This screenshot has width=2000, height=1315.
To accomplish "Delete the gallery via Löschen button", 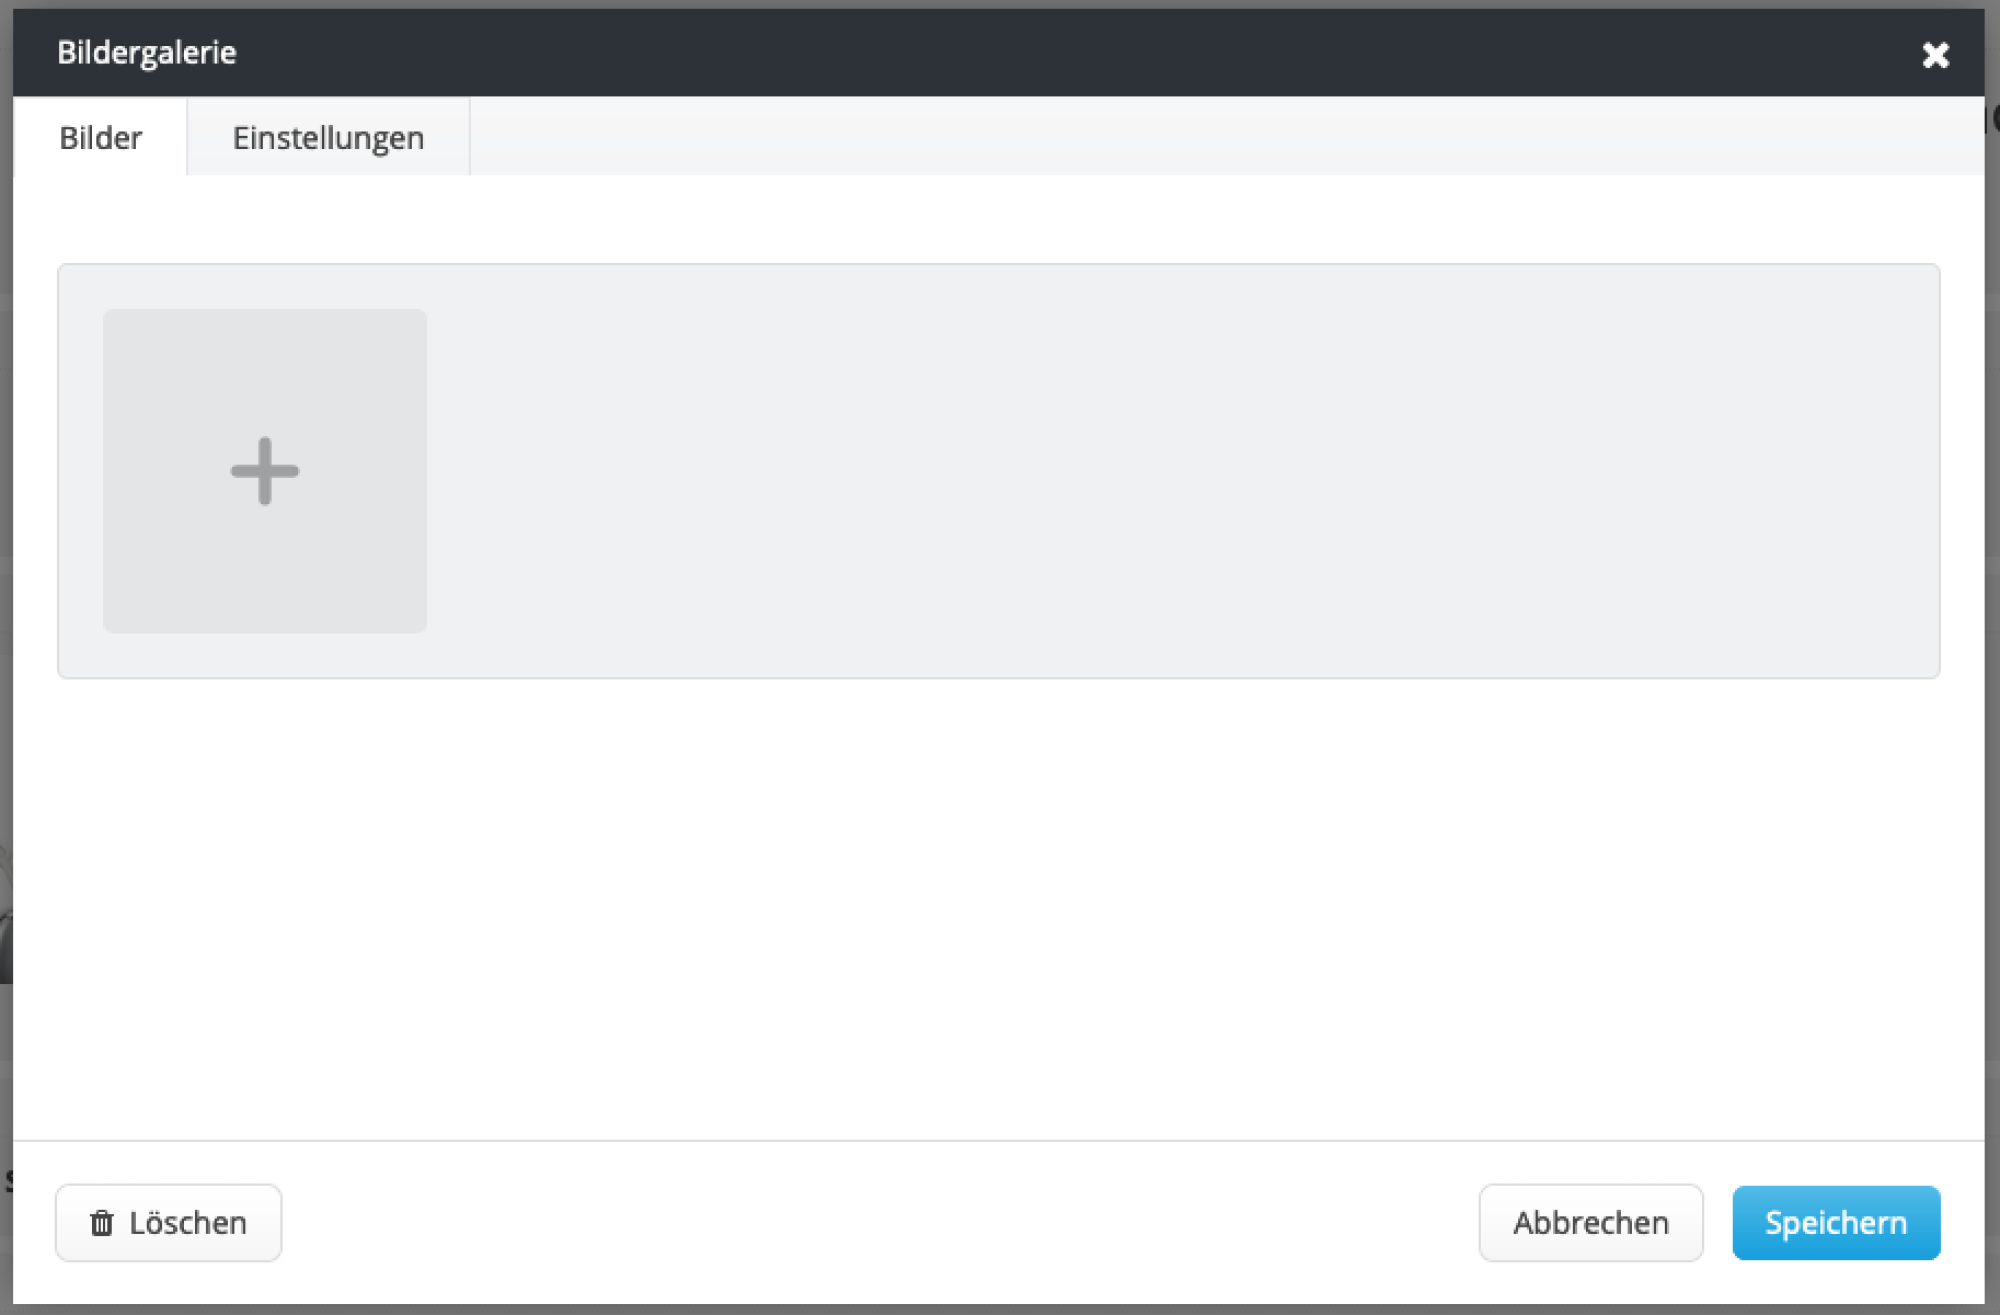I will (168, 1222).
